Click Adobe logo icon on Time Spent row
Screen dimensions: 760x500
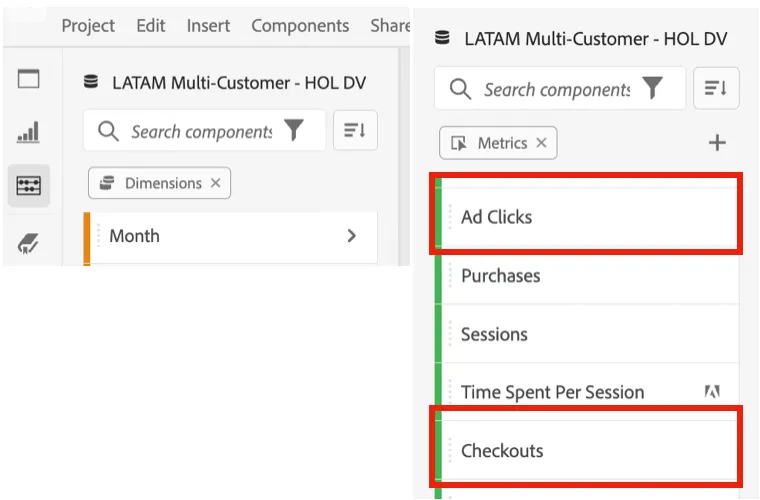(712, 391)
